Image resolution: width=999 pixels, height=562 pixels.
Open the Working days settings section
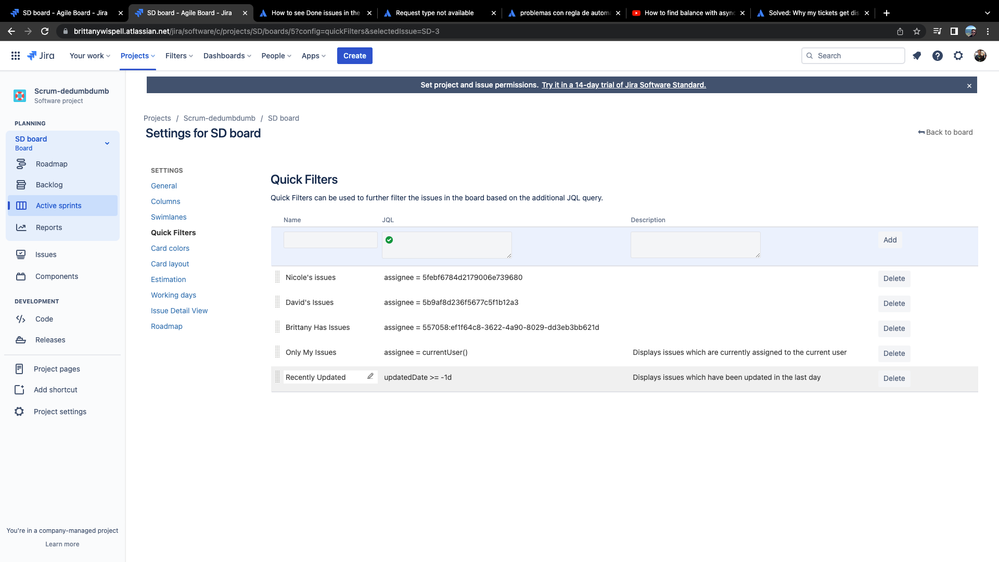(173, 295)
